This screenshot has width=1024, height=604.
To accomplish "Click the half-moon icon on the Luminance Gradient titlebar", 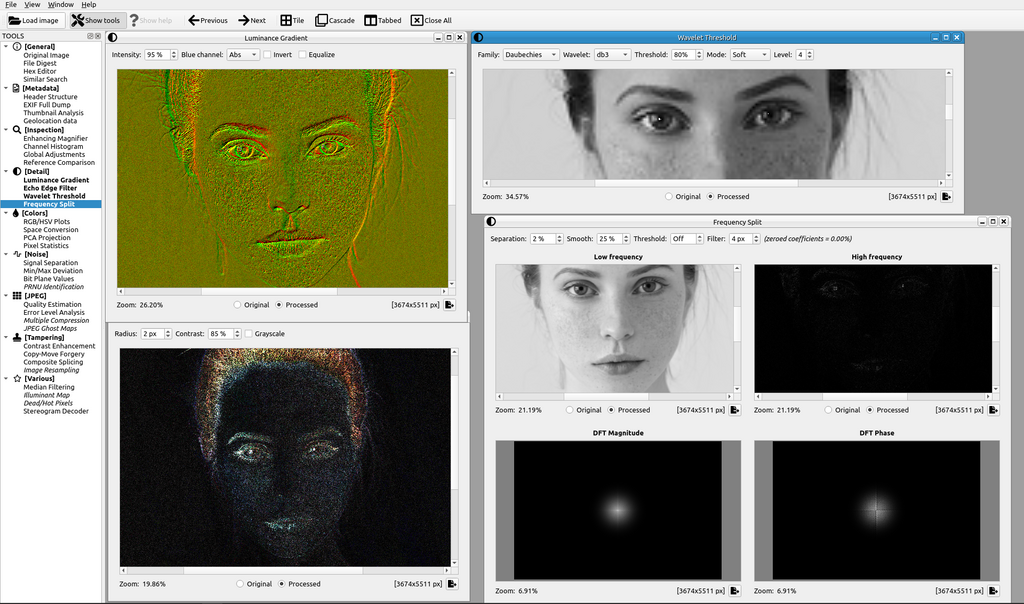I will coord(111,36).
